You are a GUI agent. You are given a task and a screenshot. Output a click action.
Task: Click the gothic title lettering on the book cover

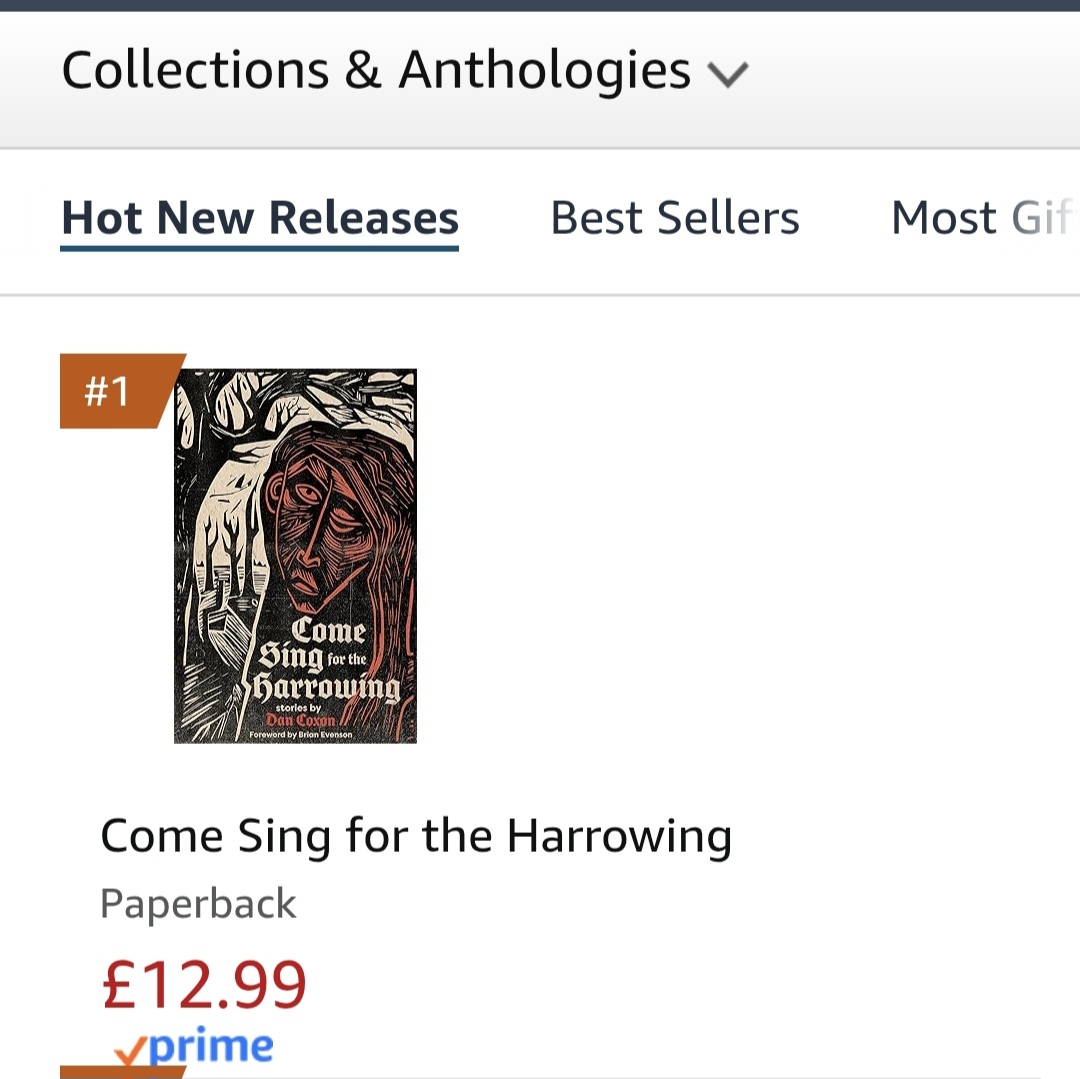pyautogui.click(x=325, y=660)
